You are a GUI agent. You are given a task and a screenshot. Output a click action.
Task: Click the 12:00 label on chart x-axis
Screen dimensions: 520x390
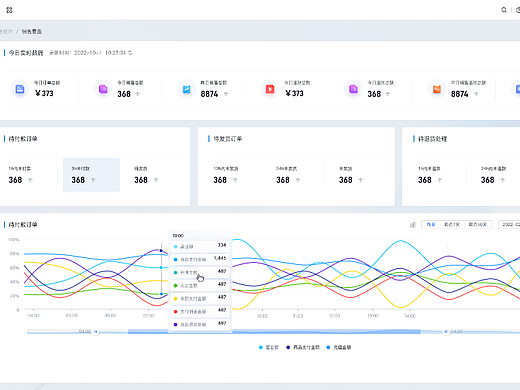(334, 315)
